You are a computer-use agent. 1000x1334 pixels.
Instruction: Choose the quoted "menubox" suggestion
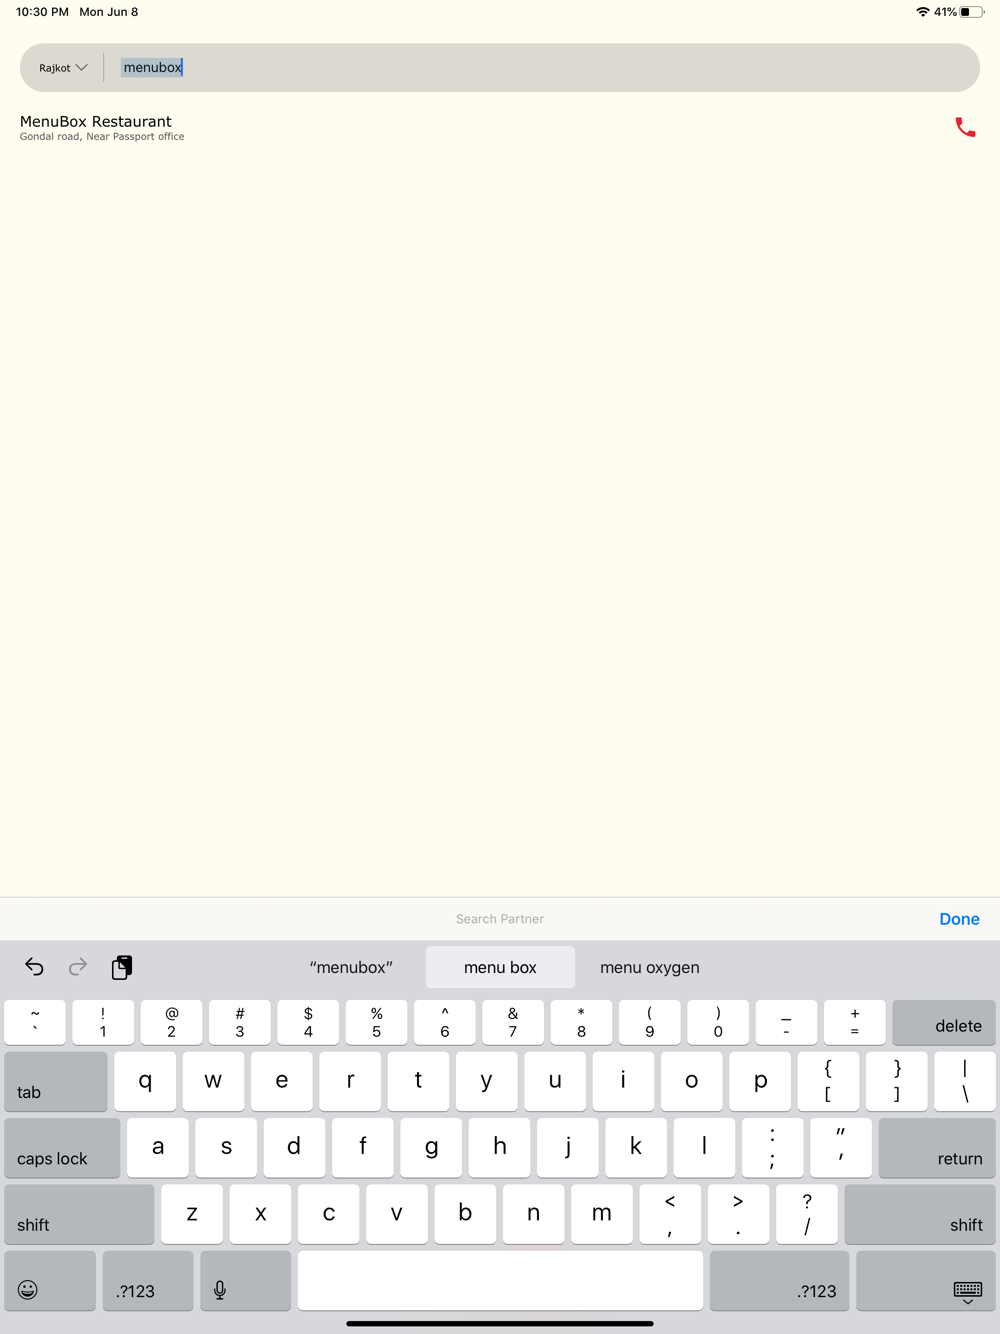[x=351, y=967]
